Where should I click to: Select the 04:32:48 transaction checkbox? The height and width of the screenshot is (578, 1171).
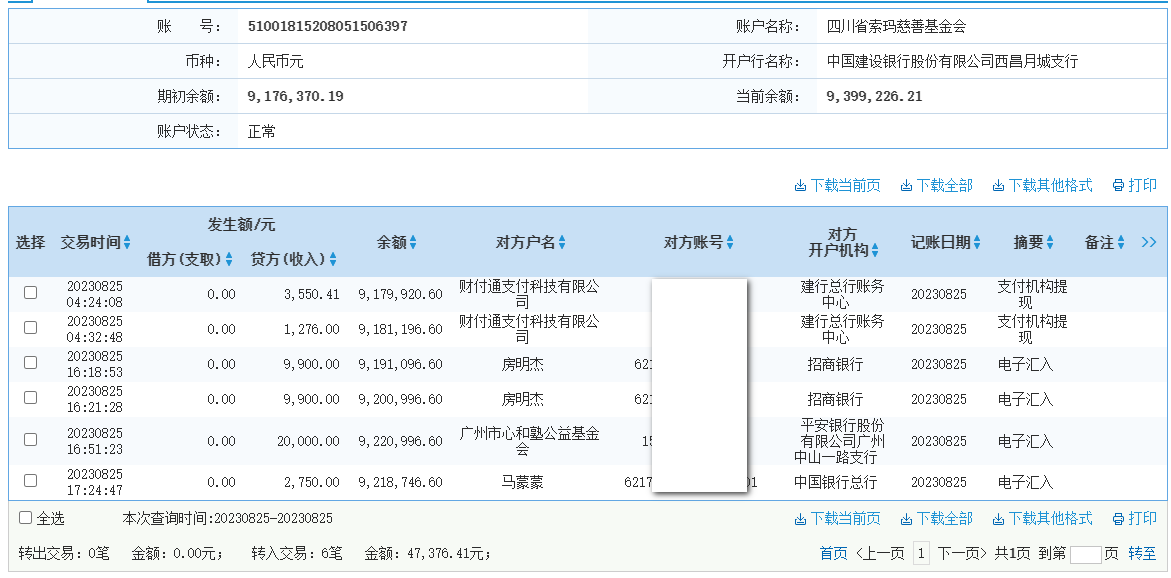(31, 328)
